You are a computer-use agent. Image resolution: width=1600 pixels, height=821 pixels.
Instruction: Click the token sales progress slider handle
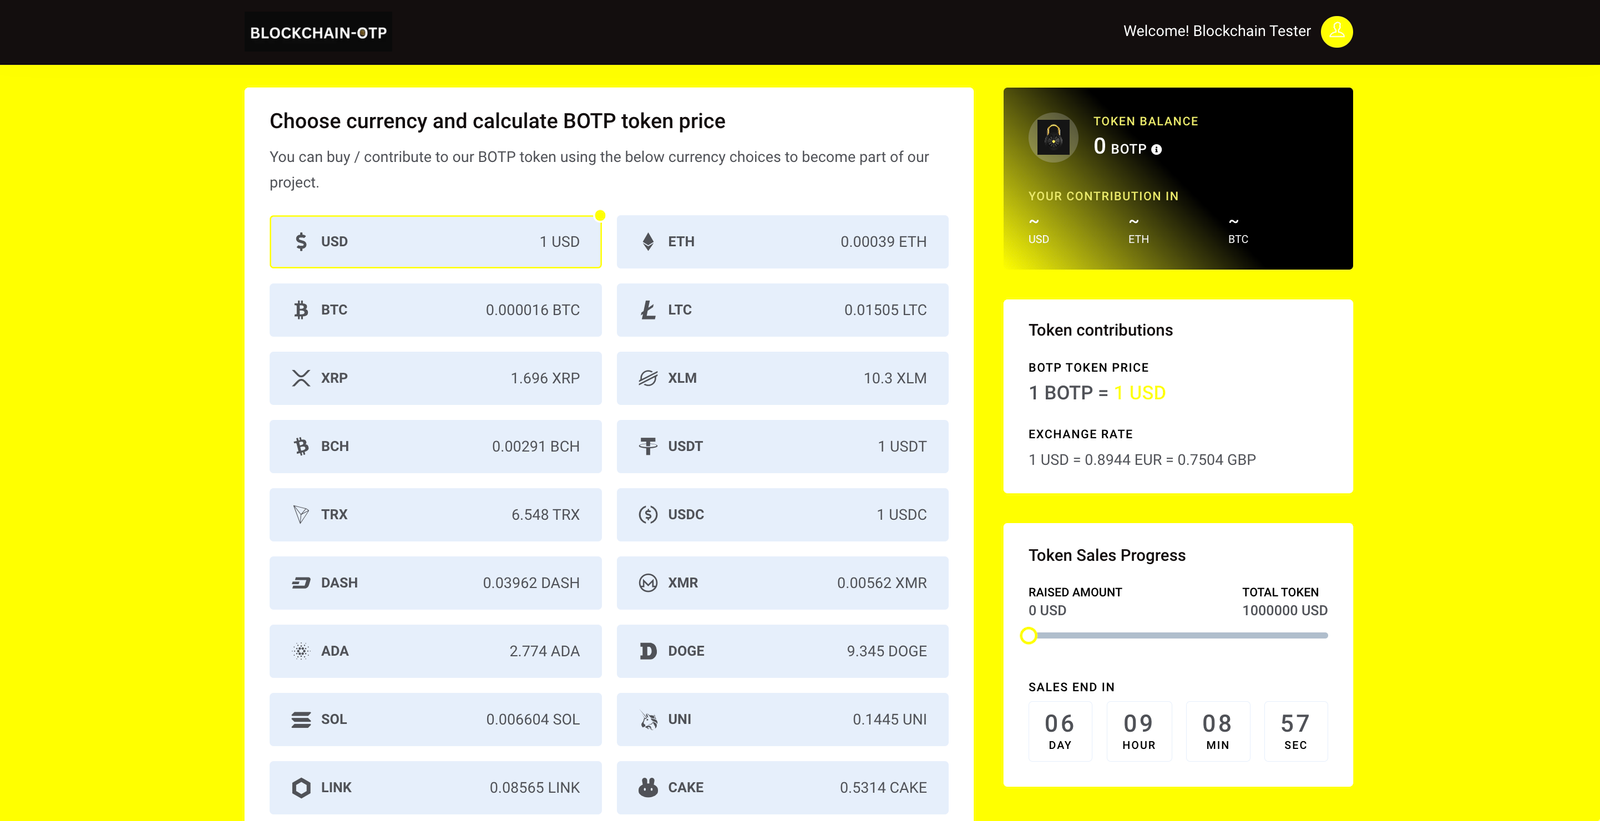pyautogui.click(x=1029, y=636)
